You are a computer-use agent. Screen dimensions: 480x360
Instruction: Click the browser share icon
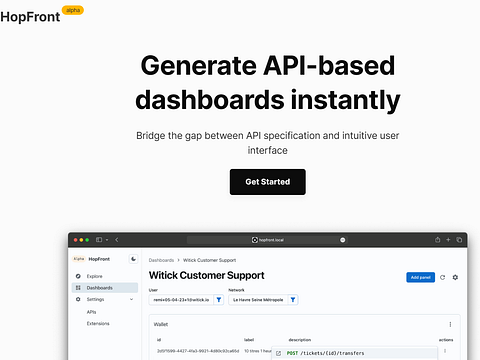click(x=437, y=240)
